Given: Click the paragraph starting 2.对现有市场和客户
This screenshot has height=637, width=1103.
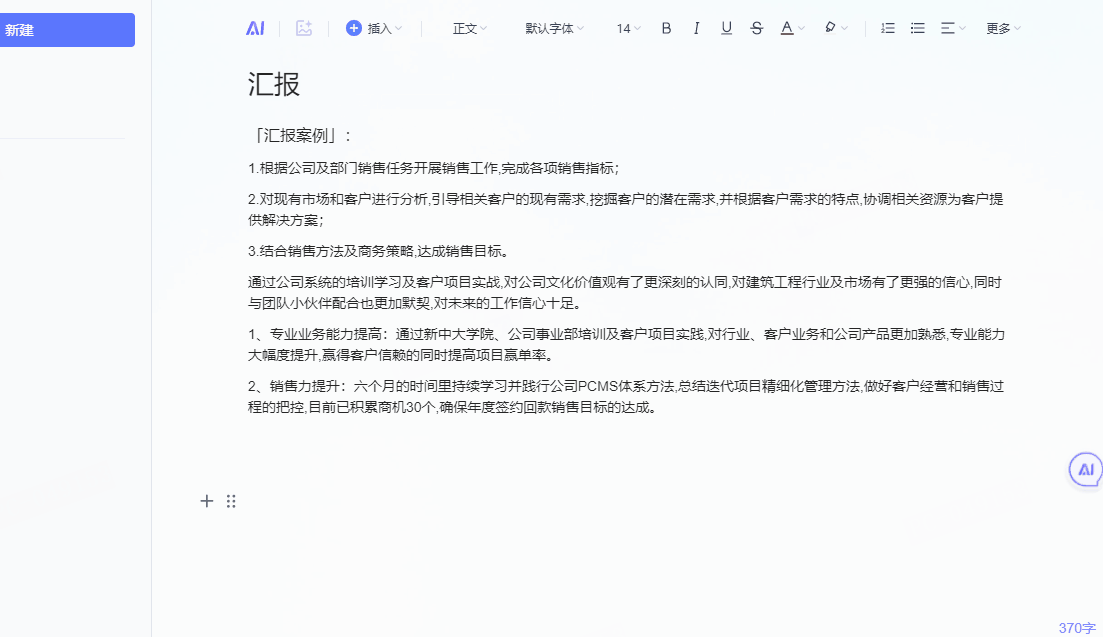Looking at the screenshot, I should pyautogui.click(x=625, y=210).
